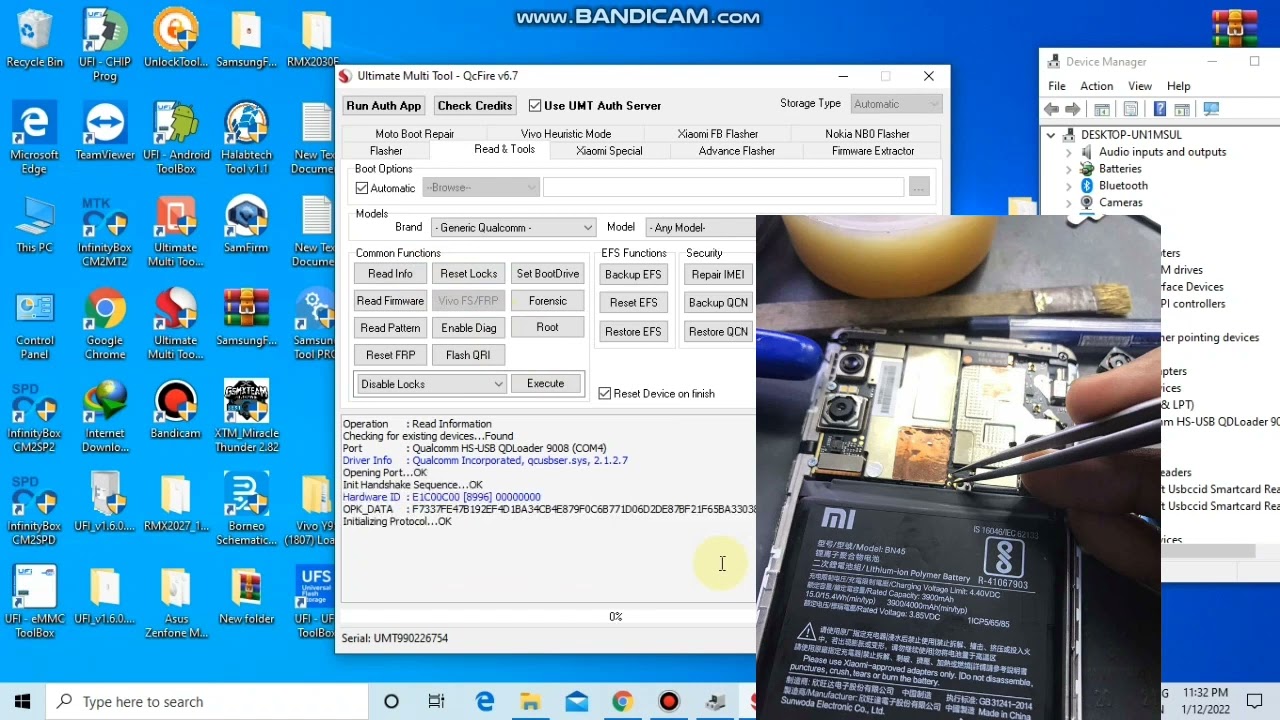
Task: Click Run Auth App button
Action: (384, 105)
